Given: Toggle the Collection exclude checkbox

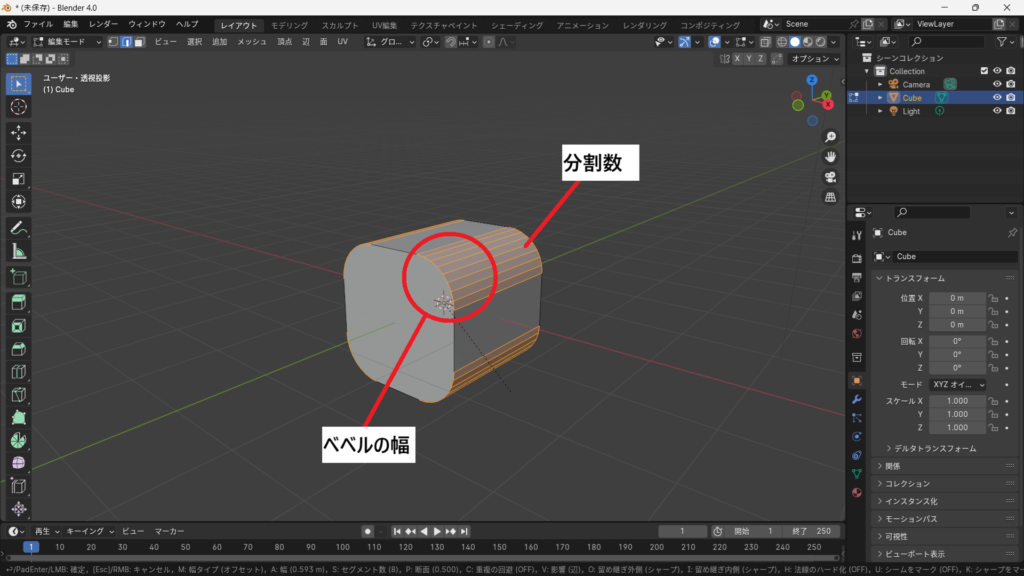Looking at the screenshot, I should 984,71.
